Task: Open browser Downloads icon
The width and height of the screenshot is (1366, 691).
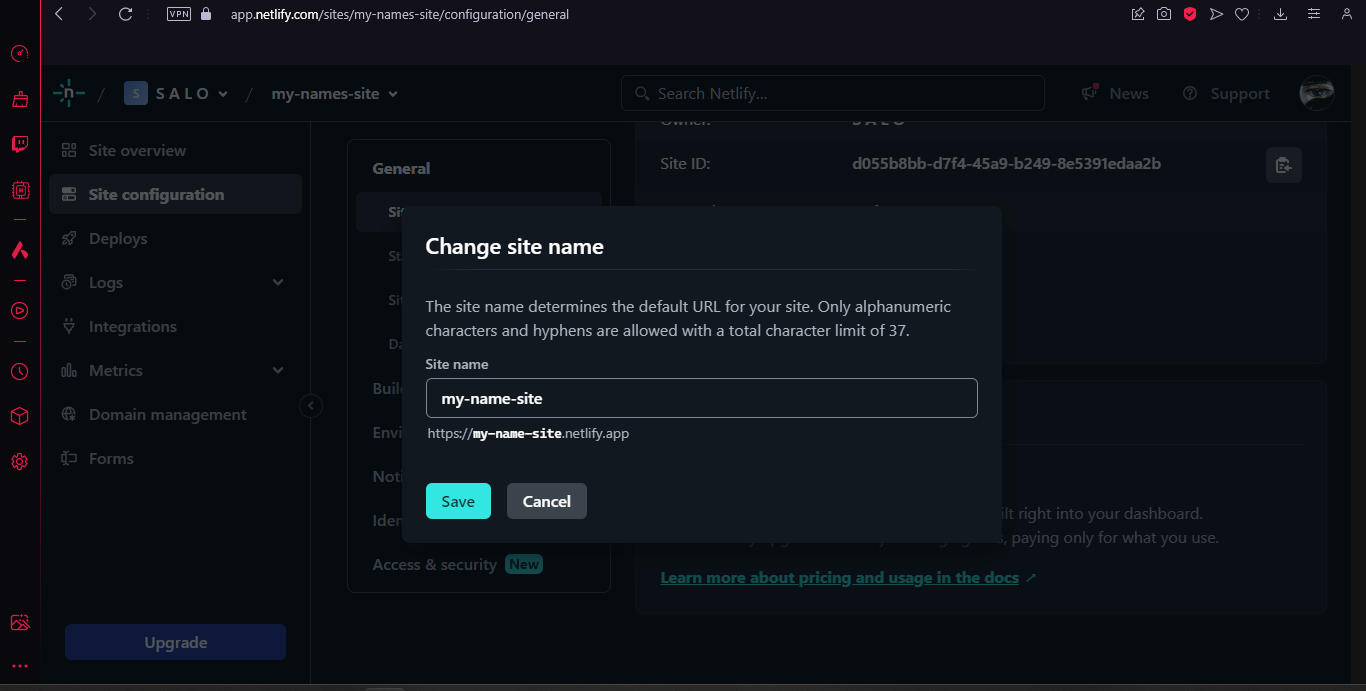Action: (x=1280, y=14)
